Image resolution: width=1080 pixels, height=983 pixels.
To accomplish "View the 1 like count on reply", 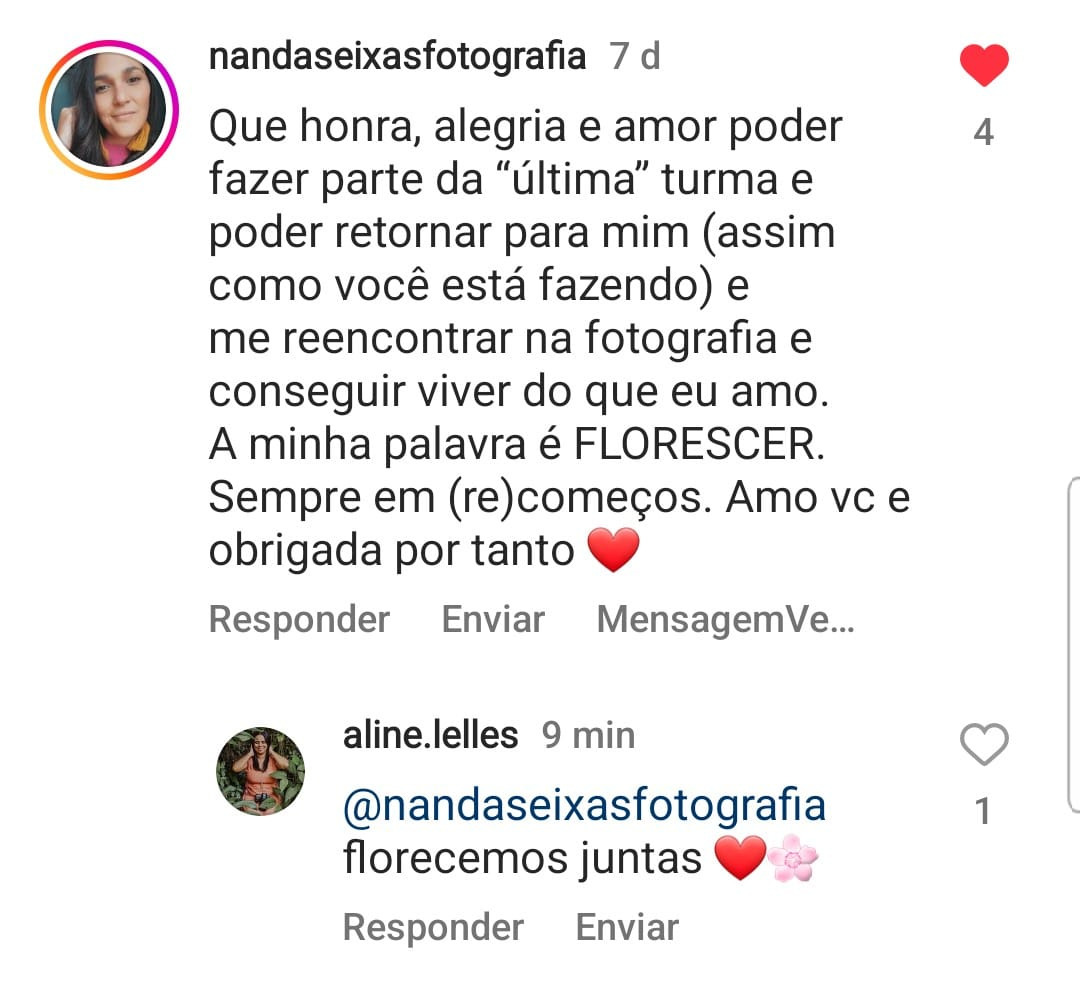I will pos(983,811).
